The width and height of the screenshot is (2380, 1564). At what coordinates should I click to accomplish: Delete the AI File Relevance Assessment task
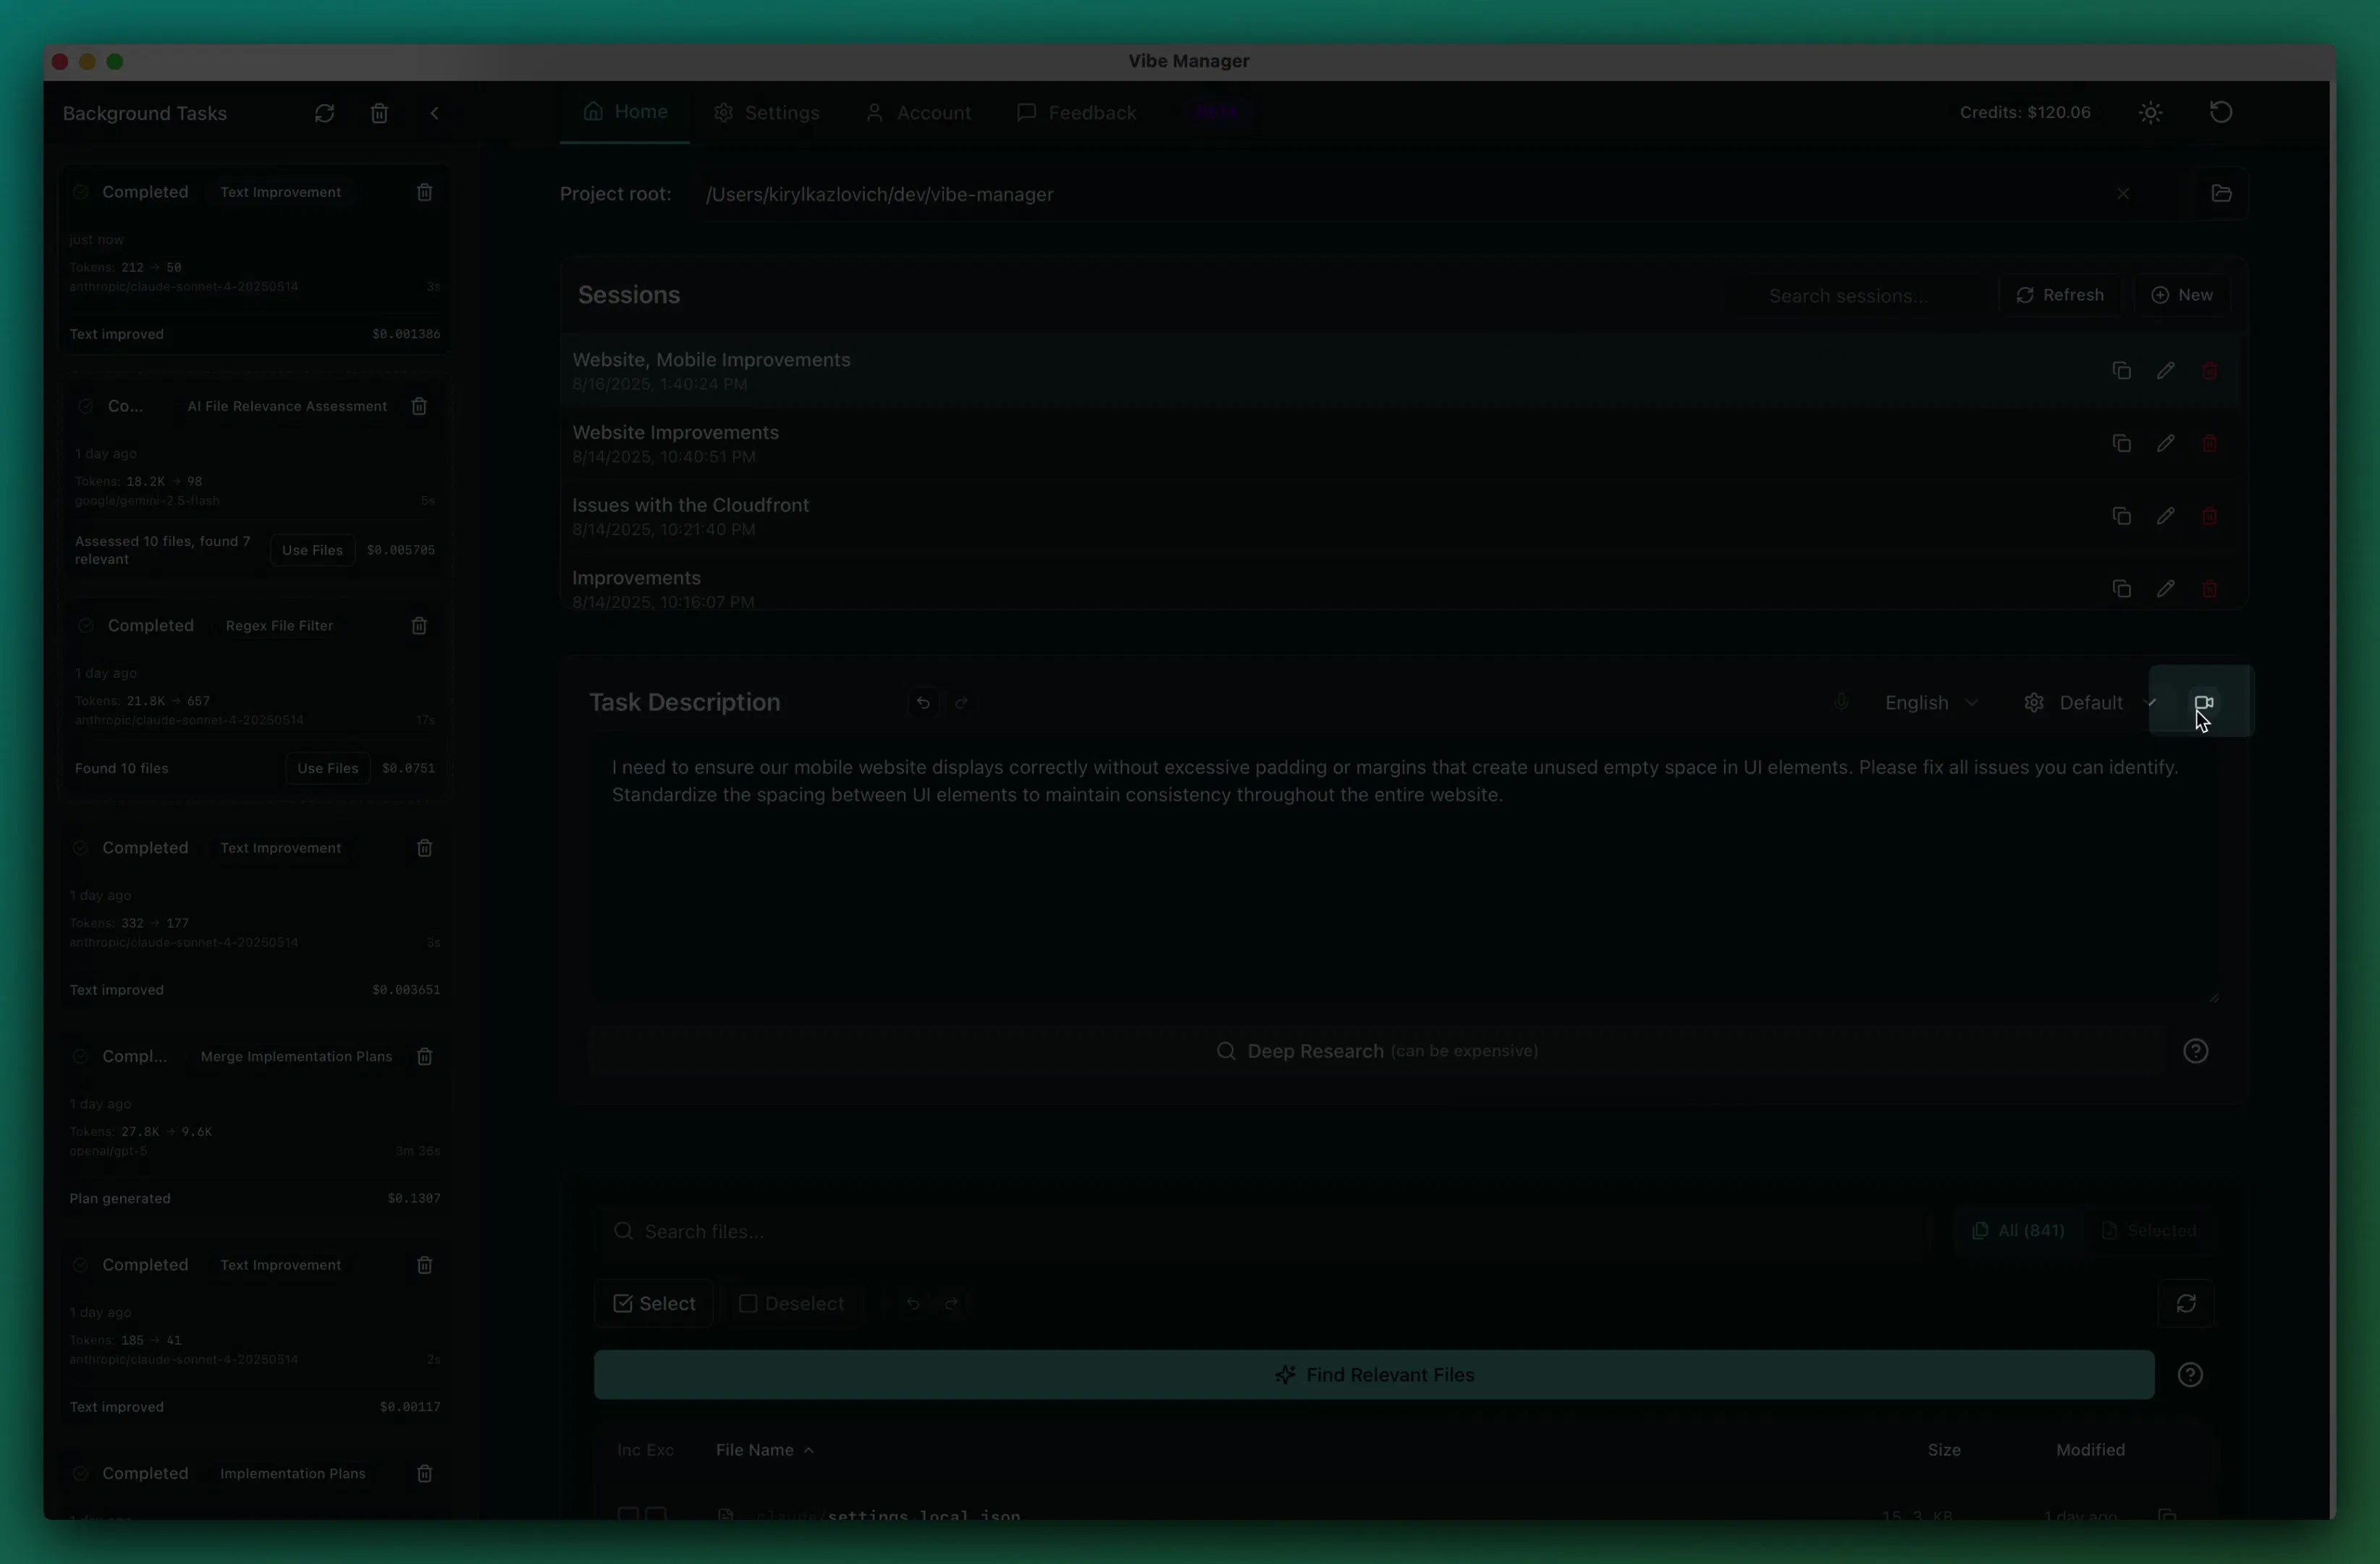click(x=419, y=406)
